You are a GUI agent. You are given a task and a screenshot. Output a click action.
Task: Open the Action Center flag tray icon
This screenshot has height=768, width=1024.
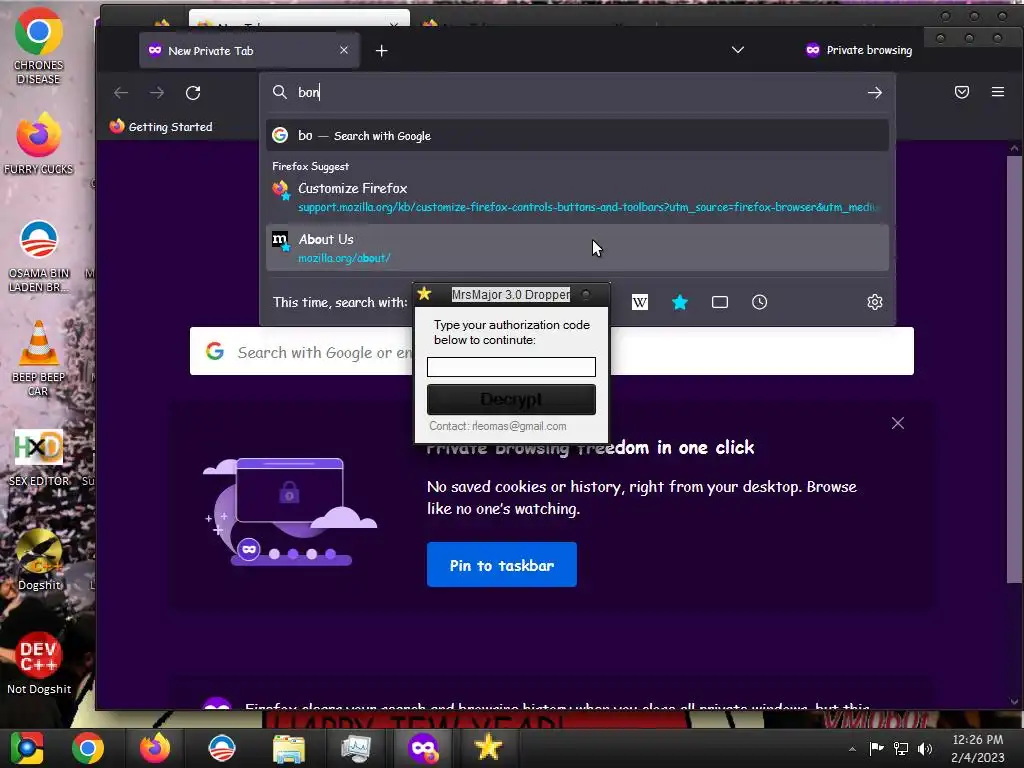pos(876,748)
